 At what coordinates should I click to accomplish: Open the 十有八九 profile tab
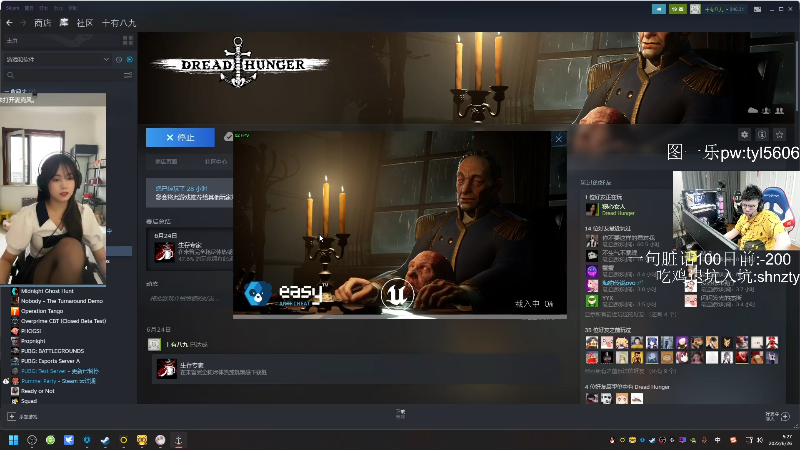[x=119, y=23]
